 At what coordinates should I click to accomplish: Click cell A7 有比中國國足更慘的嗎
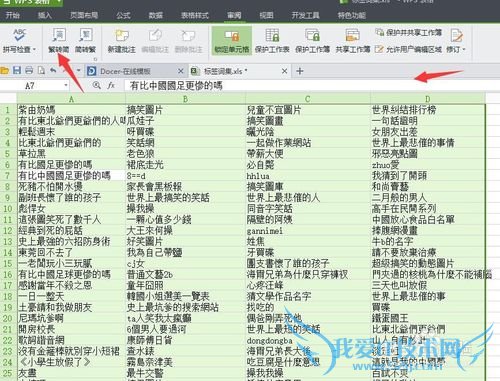click(71, 176)
